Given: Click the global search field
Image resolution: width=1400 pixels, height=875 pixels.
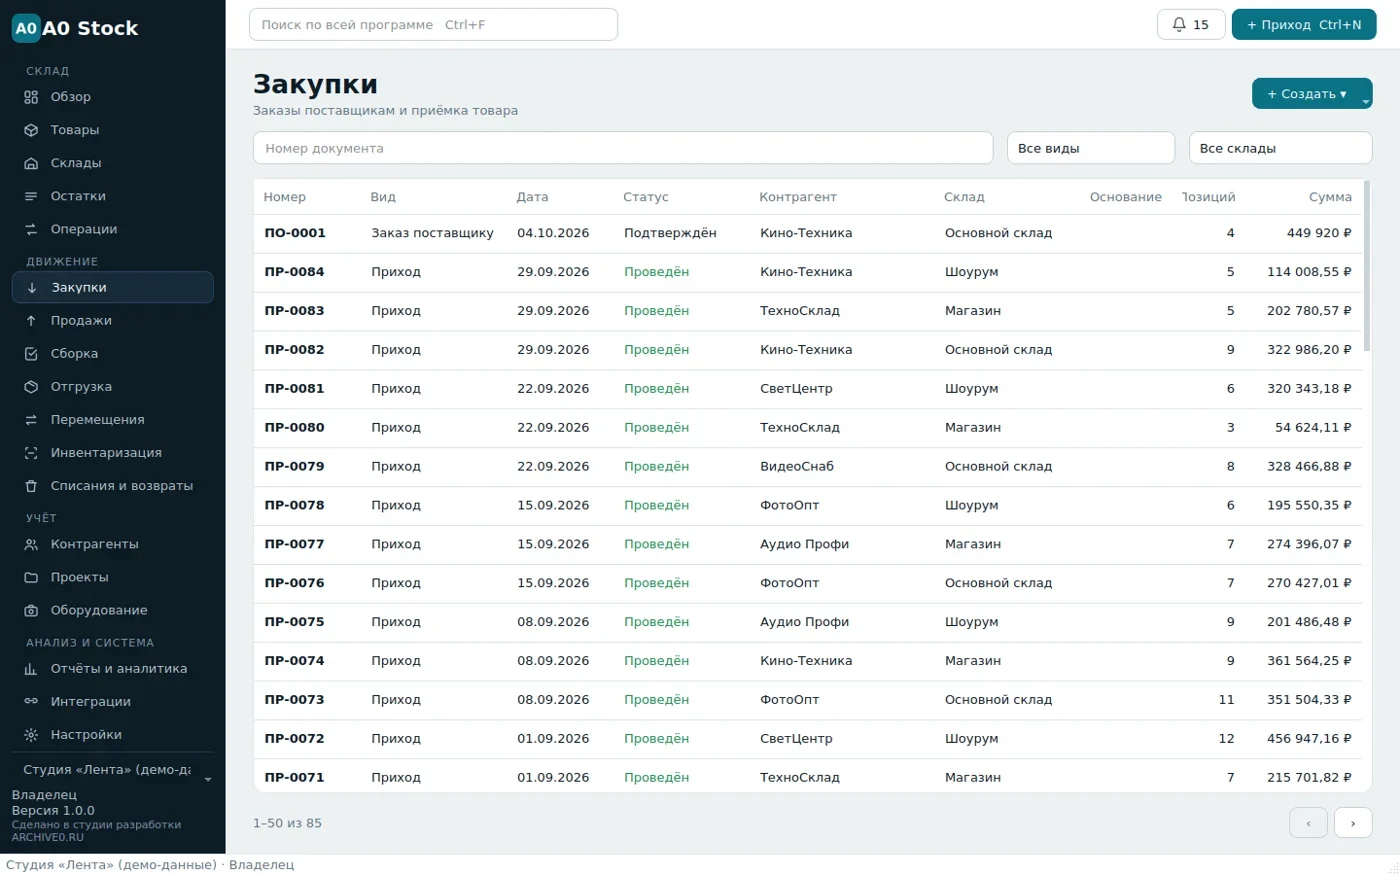Looking at the screenshot, I should point(433,25).
